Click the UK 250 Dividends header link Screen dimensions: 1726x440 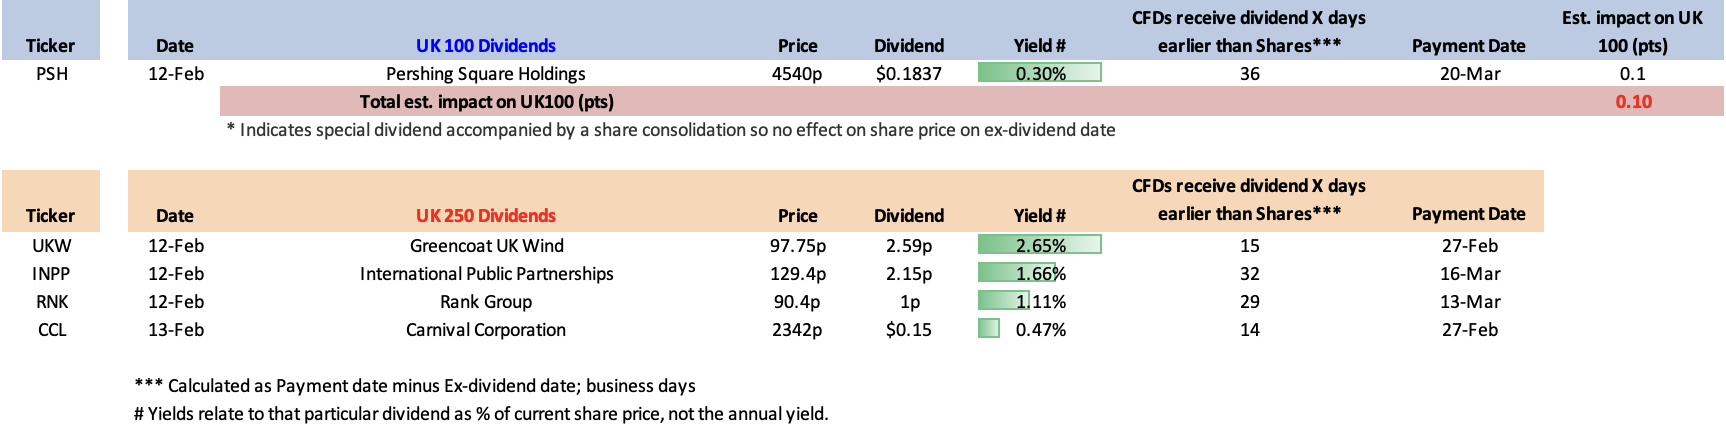[x=485, y=216]
